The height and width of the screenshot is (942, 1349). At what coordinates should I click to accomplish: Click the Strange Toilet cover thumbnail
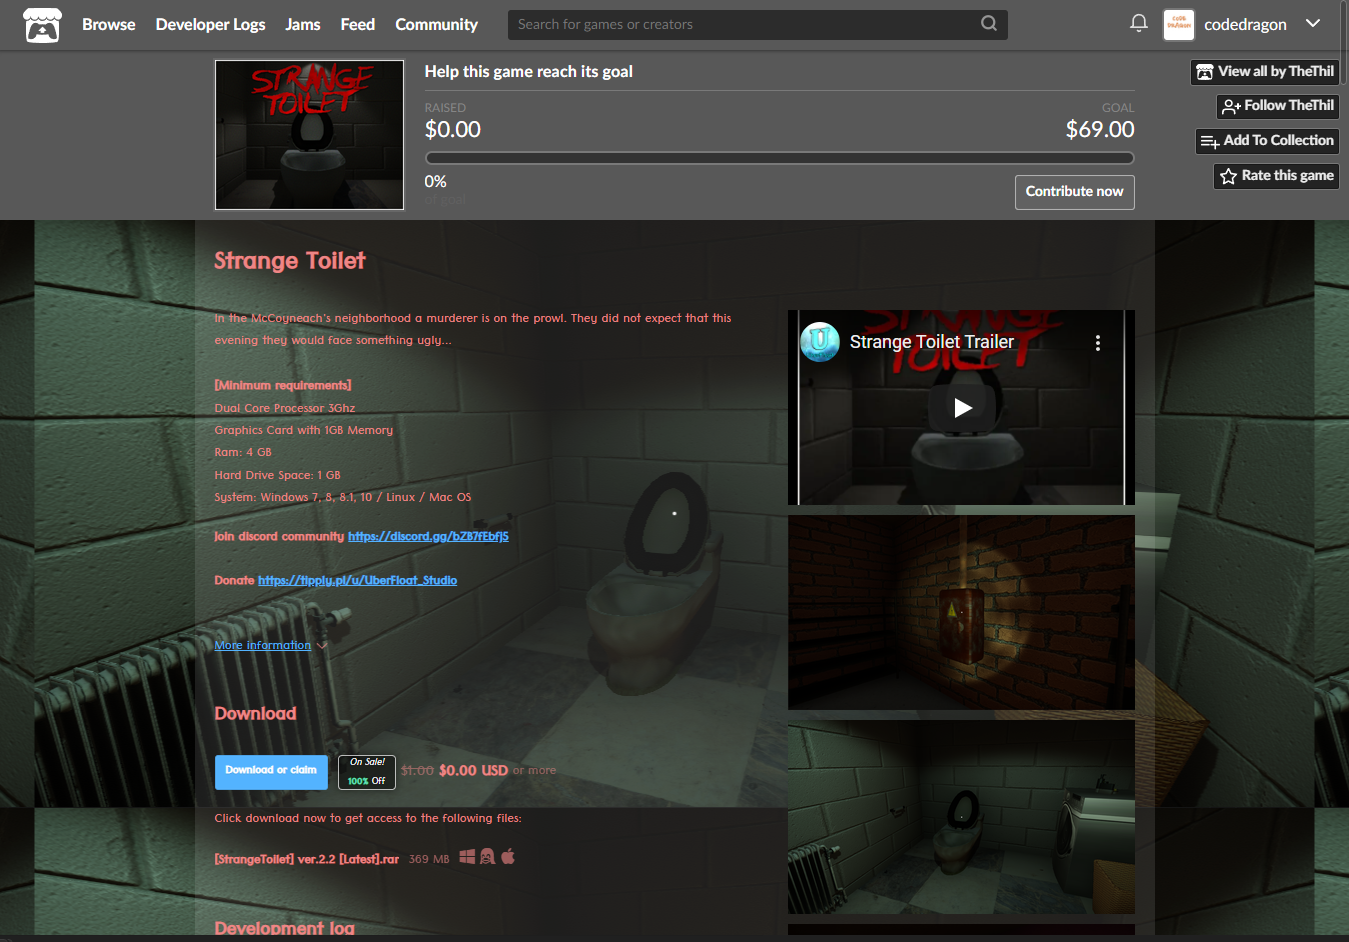pos(310,135)
